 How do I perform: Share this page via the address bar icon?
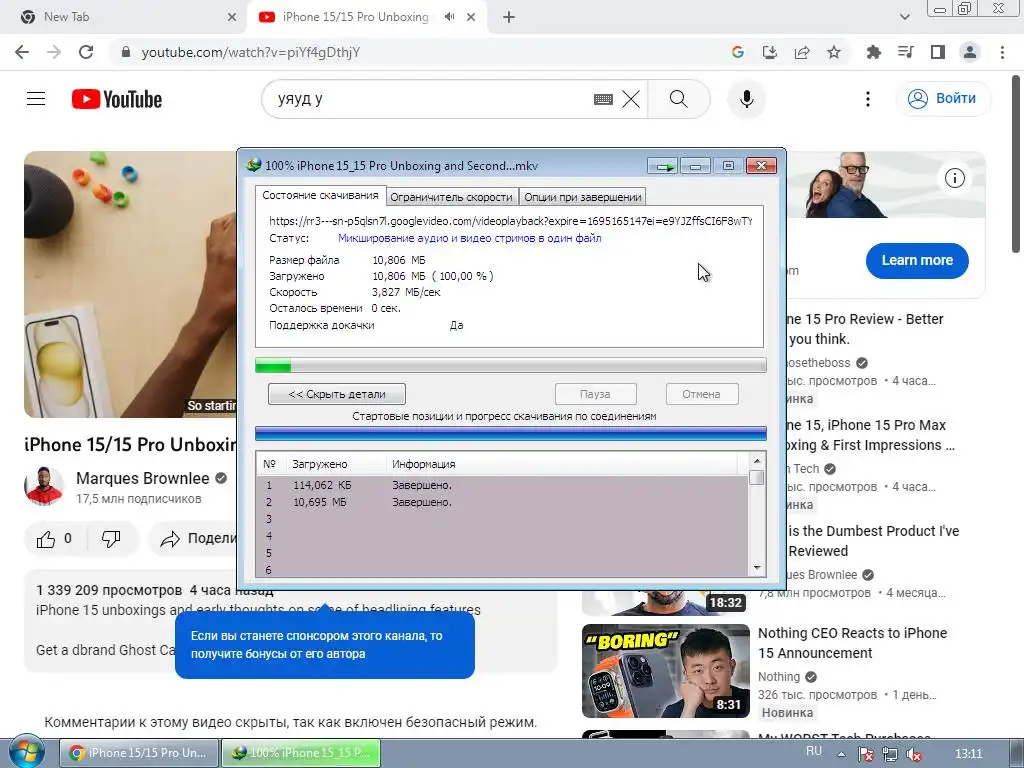802,52
